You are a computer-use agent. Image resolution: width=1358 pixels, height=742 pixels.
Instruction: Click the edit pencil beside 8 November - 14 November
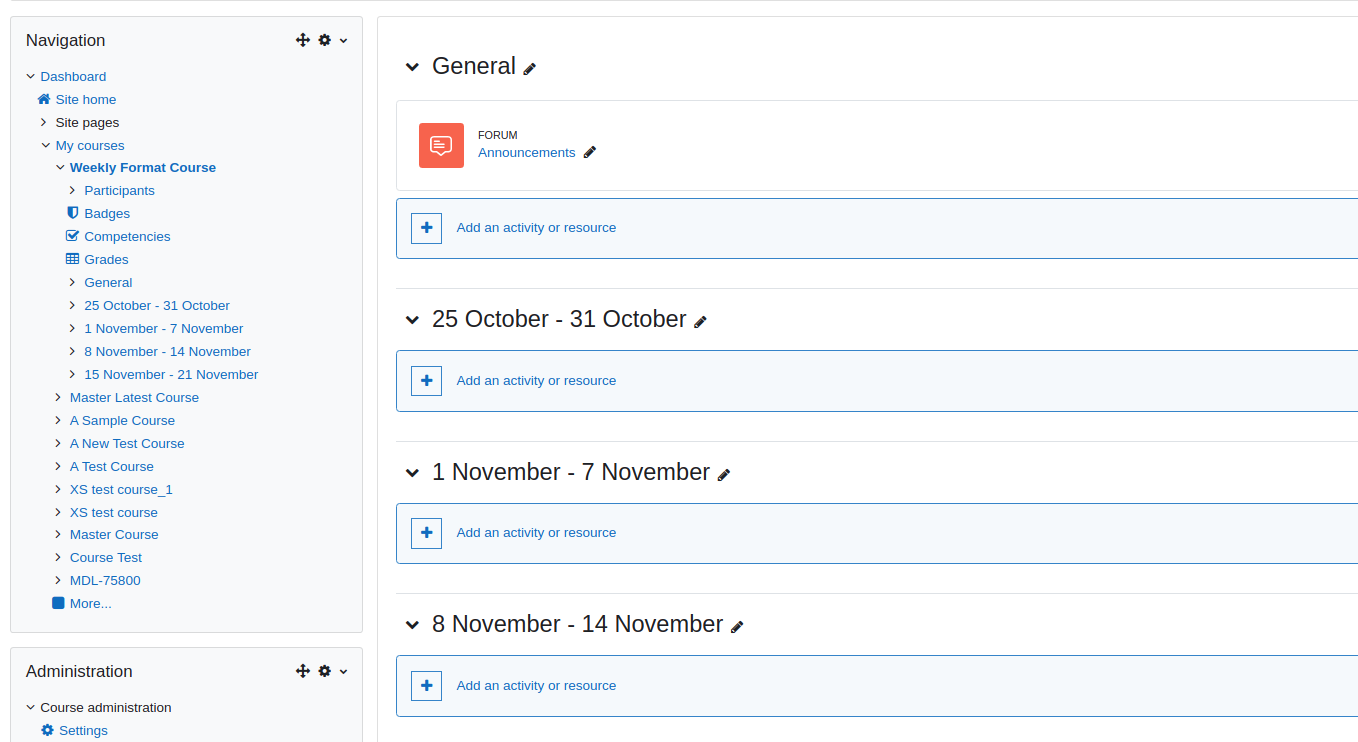click(x=737, y=627)
